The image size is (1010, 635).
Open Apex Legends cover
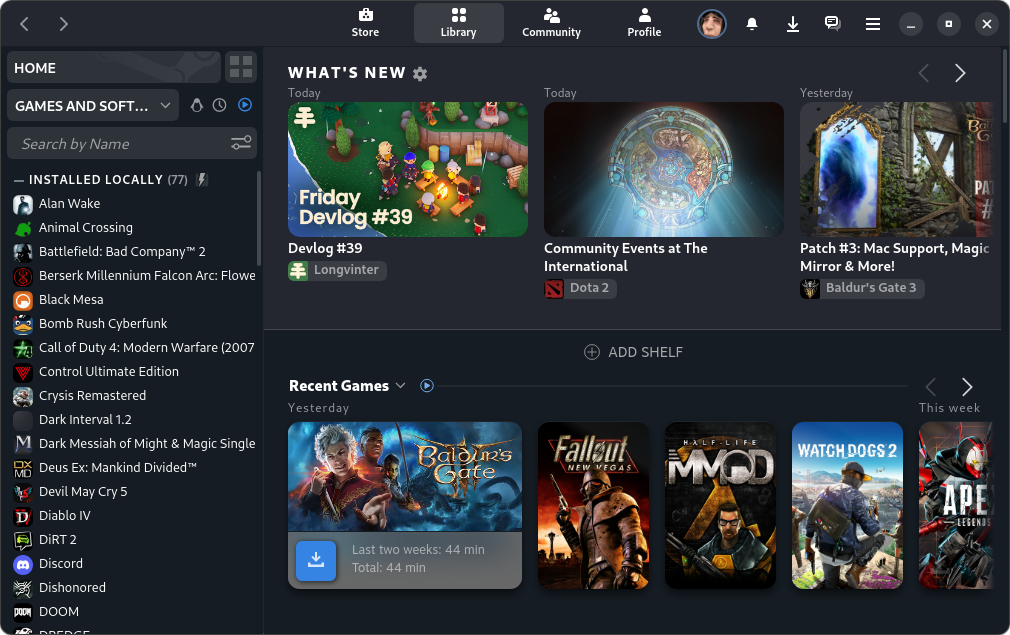click(956, 505)
